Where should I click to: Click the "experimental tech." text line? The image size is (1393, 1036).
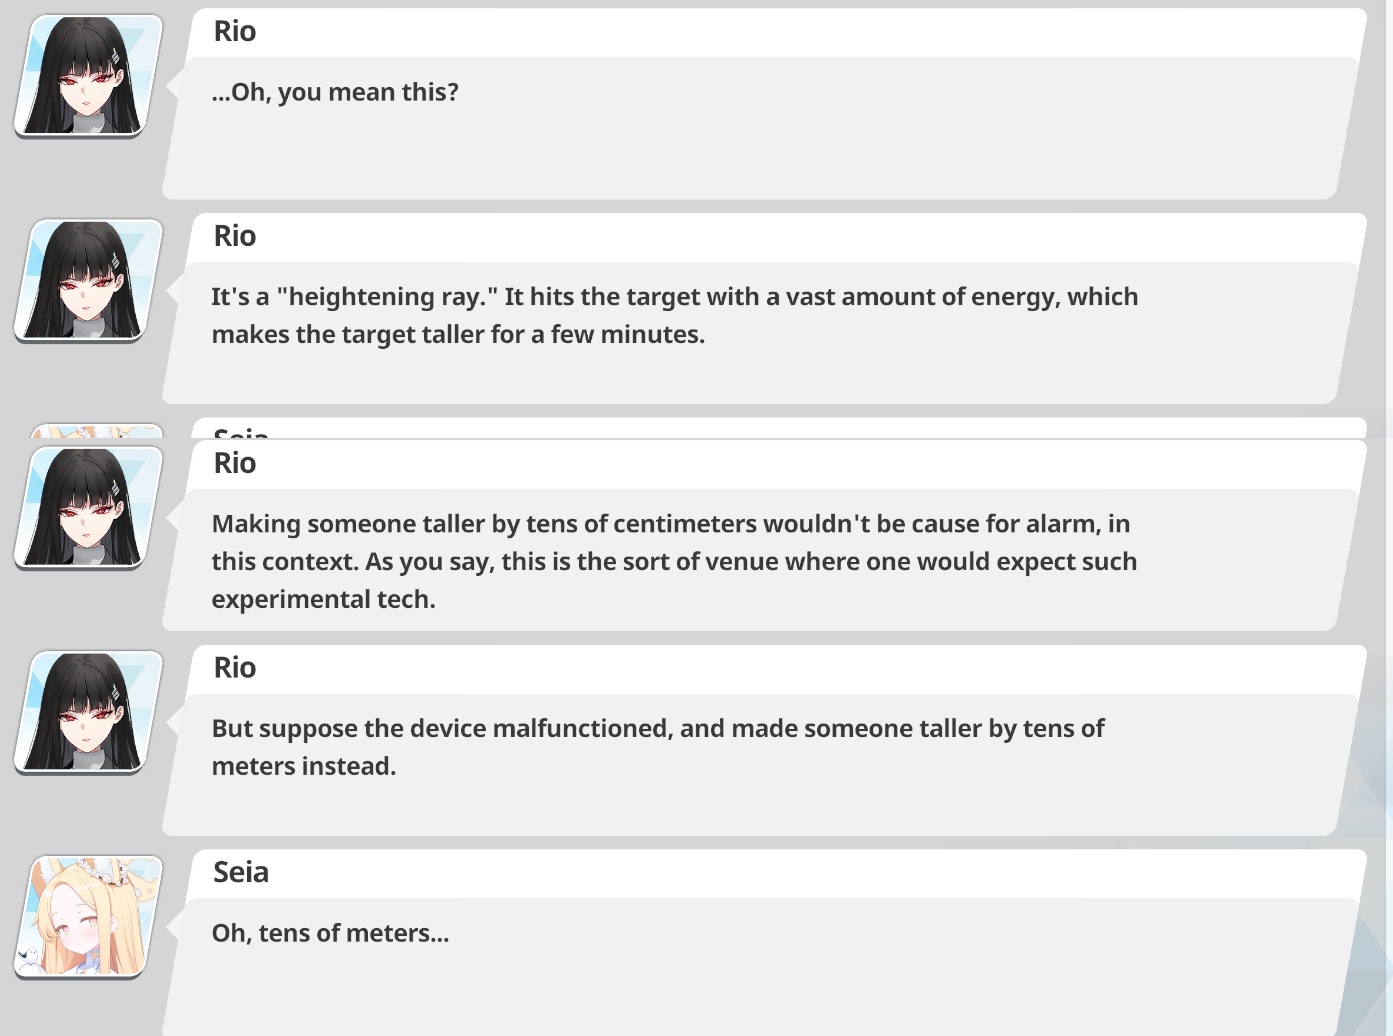click(x=324, y=599)
